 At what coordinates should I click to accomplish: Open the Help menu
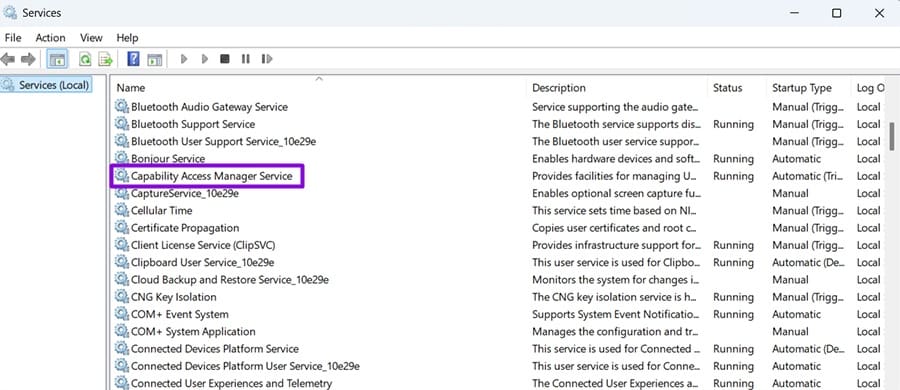coord(127,38)
